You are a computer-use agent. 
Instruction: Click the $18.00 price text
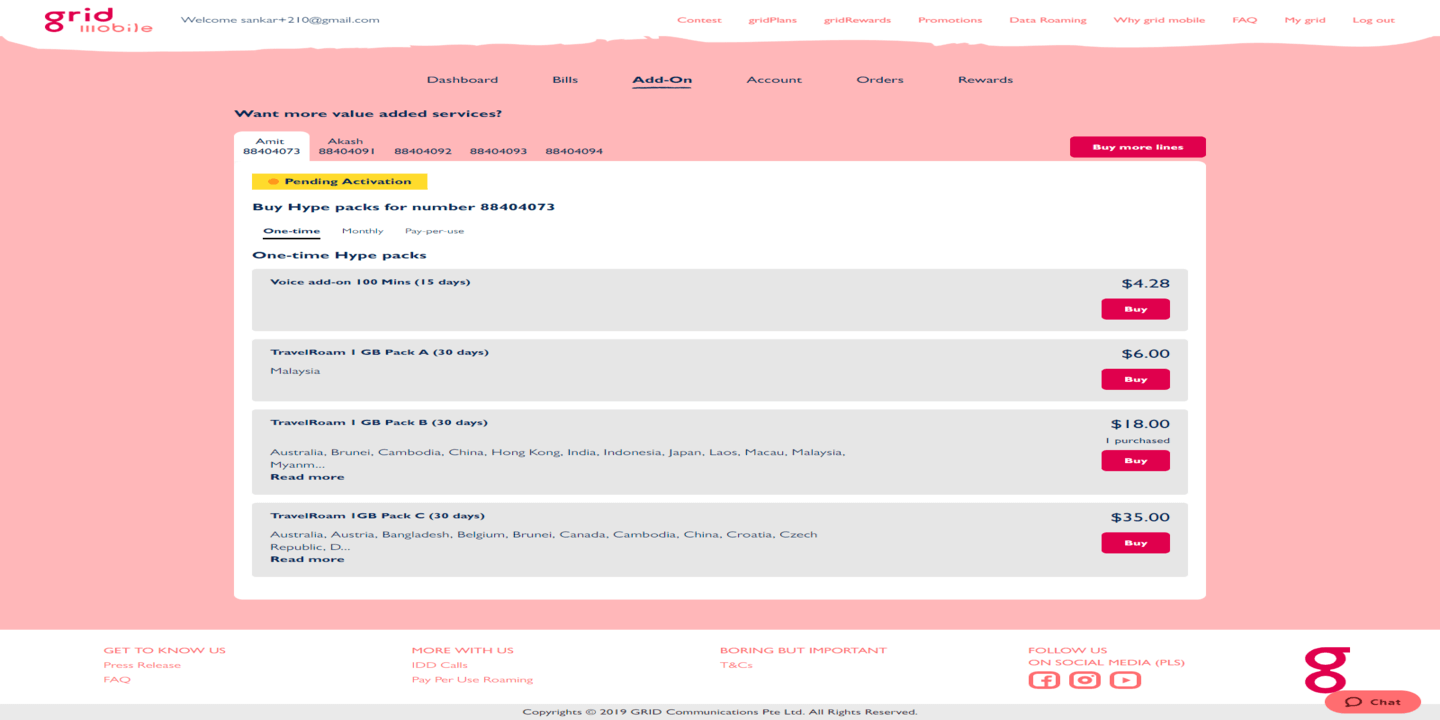1140,424
